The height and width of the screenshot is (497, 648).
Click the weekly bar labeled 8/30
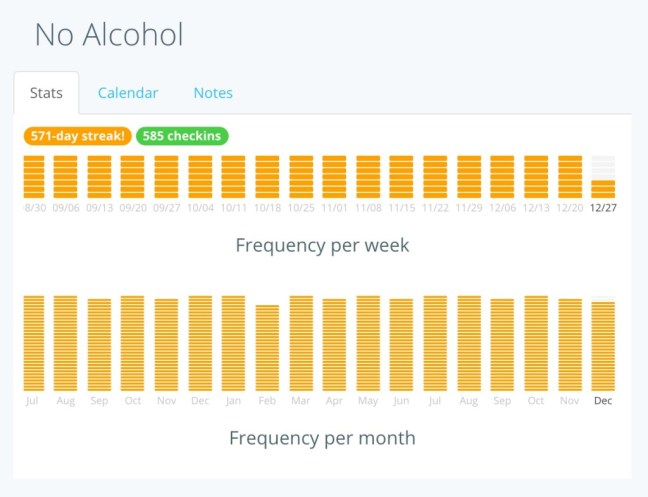point(35,177)
